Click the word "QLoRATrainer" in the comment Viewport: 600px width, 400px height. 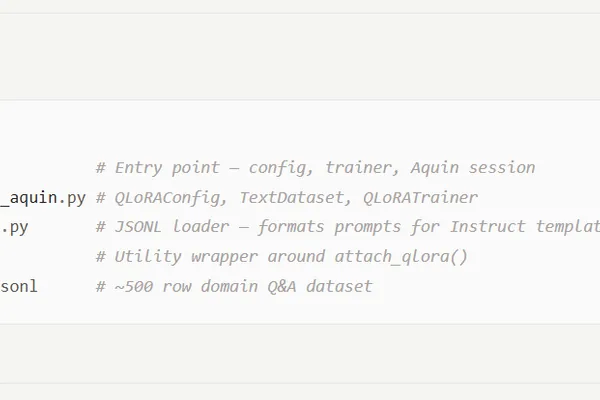coord(420,198)
